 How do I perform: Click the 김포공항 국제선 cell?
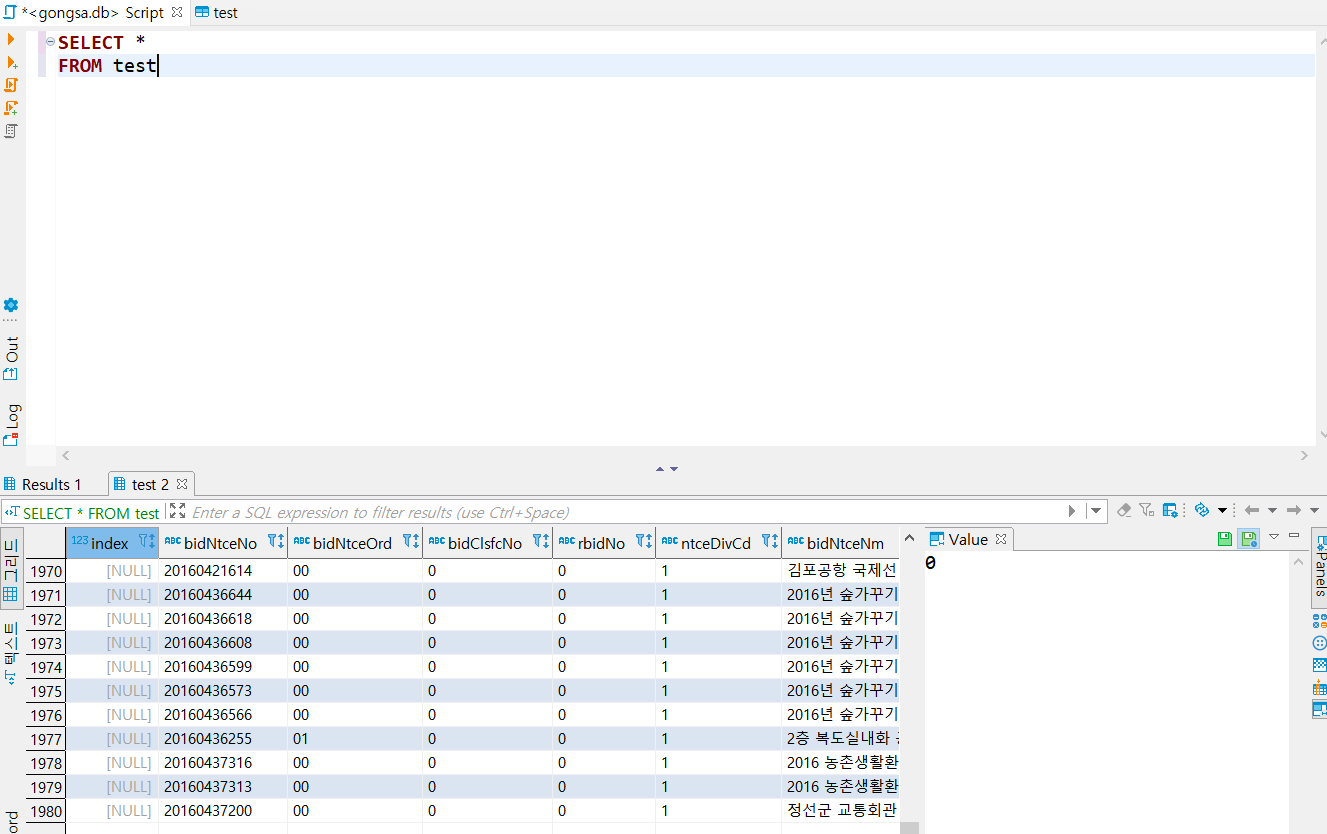(841, 571)
